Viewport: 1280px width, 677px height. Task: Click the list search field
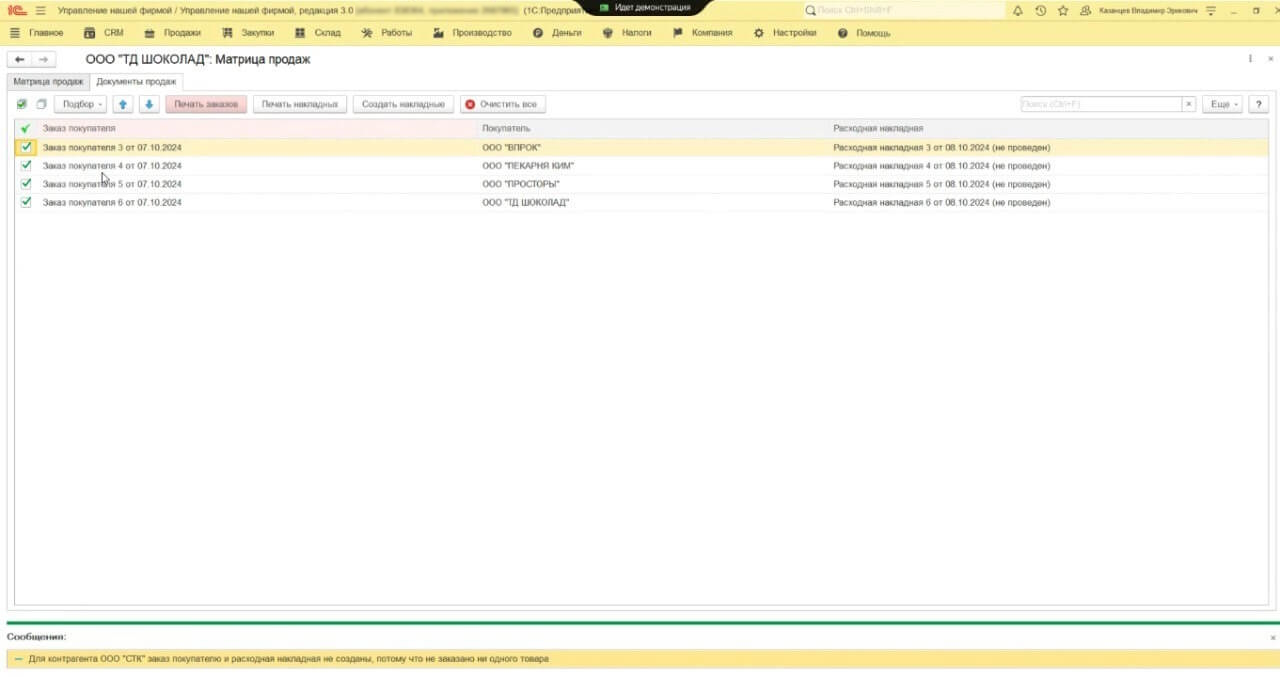pos(1100,104)
